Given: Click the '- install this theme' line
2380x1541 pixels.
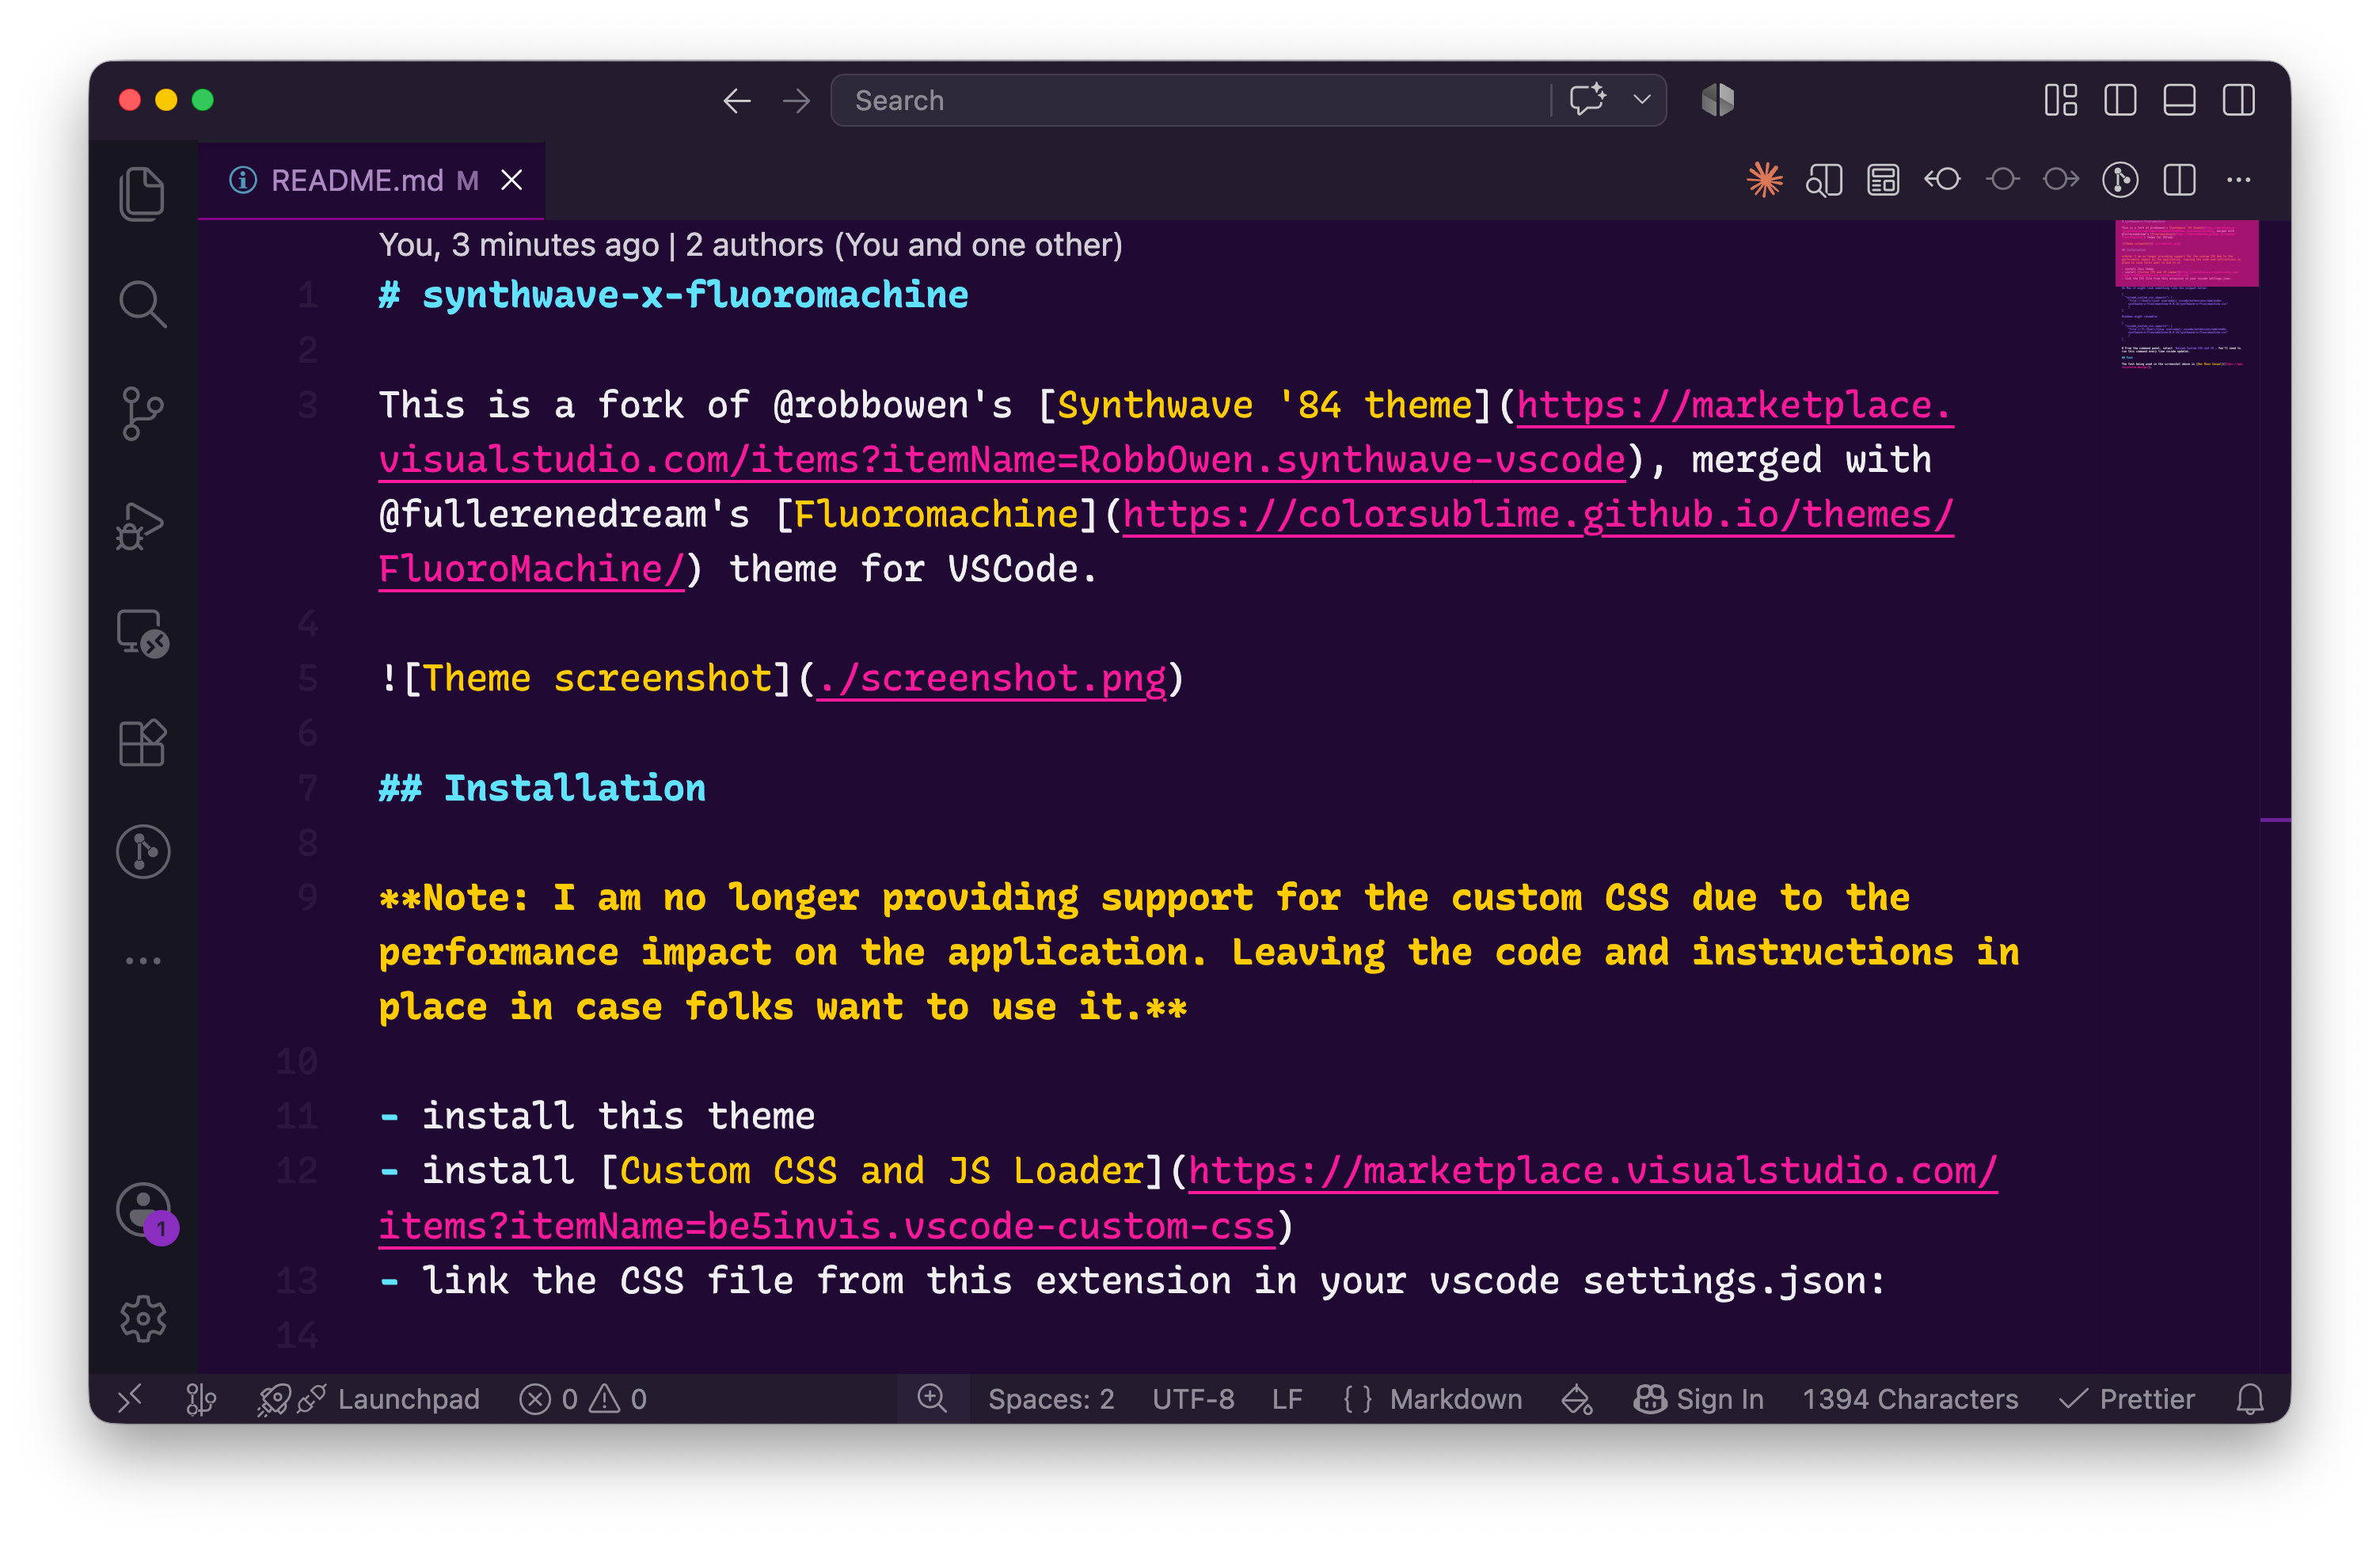Looking at the screenshot, I should click(597, 1116).
